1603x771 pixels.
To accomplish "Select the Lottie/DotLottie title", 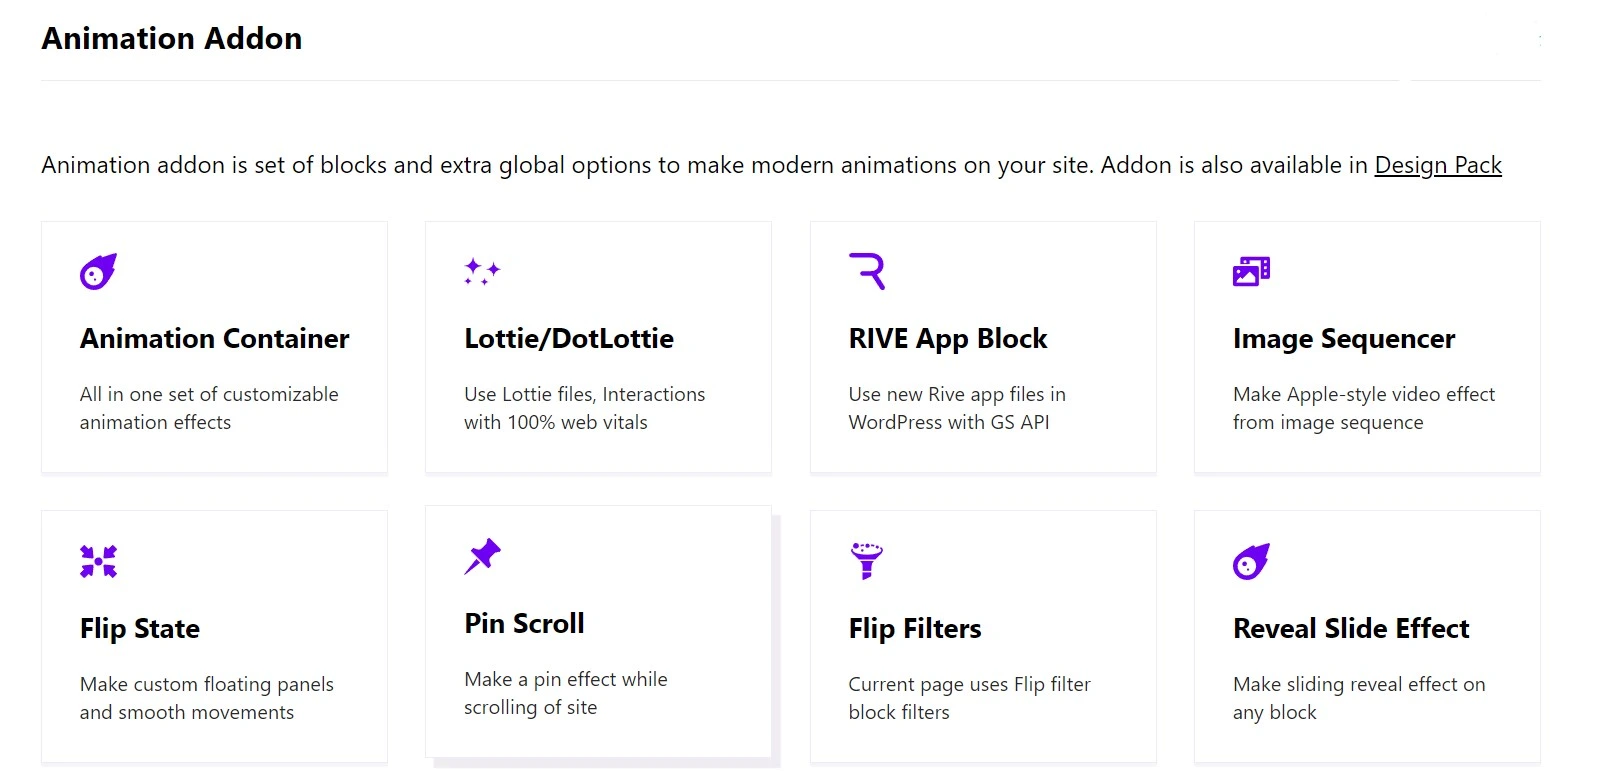I will pyautogui.click(x=569, y=339).
